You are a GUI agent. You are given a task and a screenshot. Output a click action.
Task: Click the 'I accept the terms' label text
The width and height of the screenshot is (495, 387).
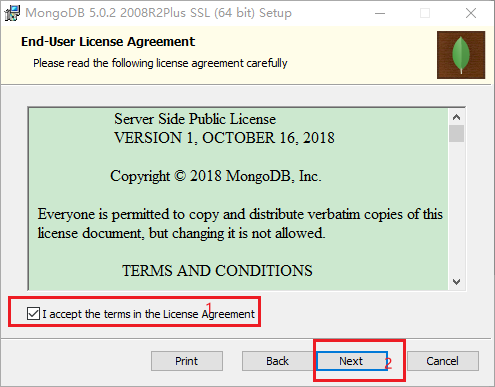(x=148, y=314)
